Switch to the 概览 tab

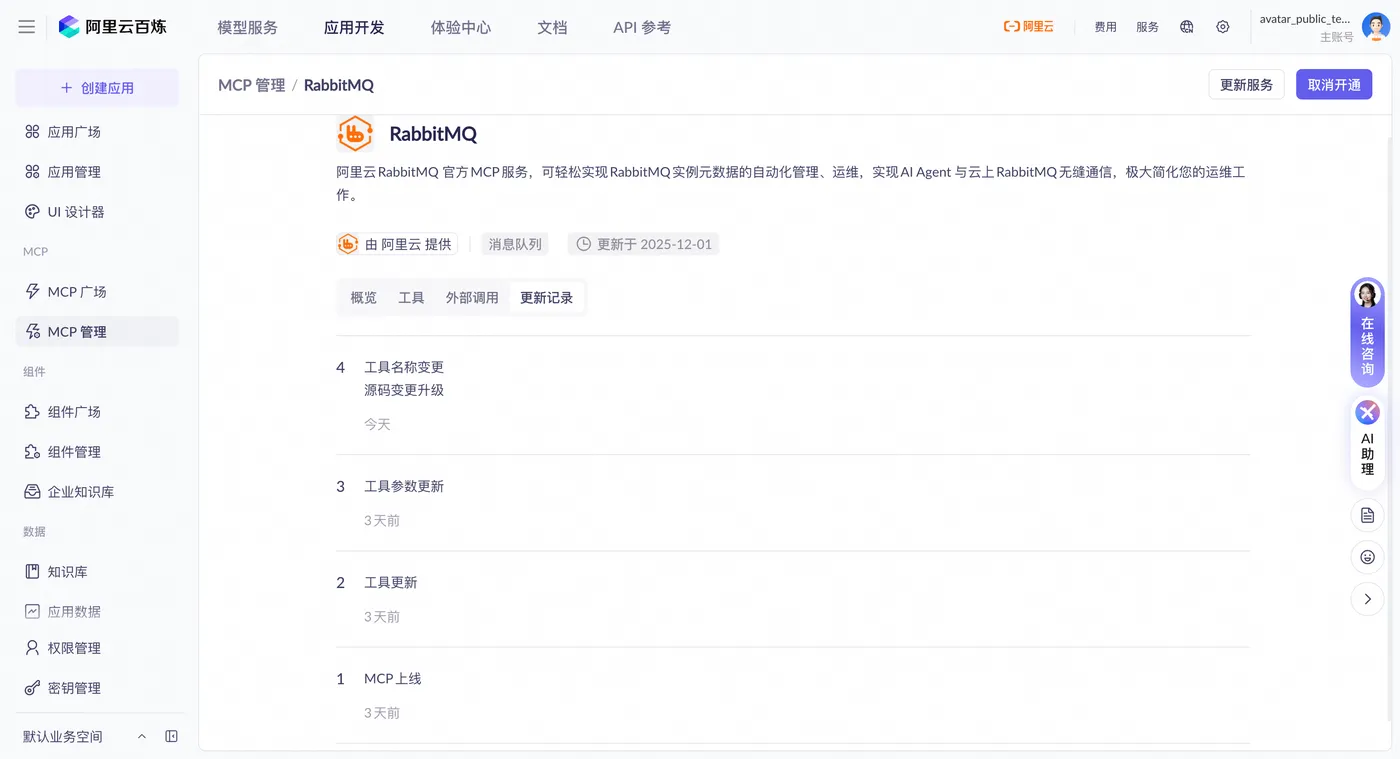point(364,298)
